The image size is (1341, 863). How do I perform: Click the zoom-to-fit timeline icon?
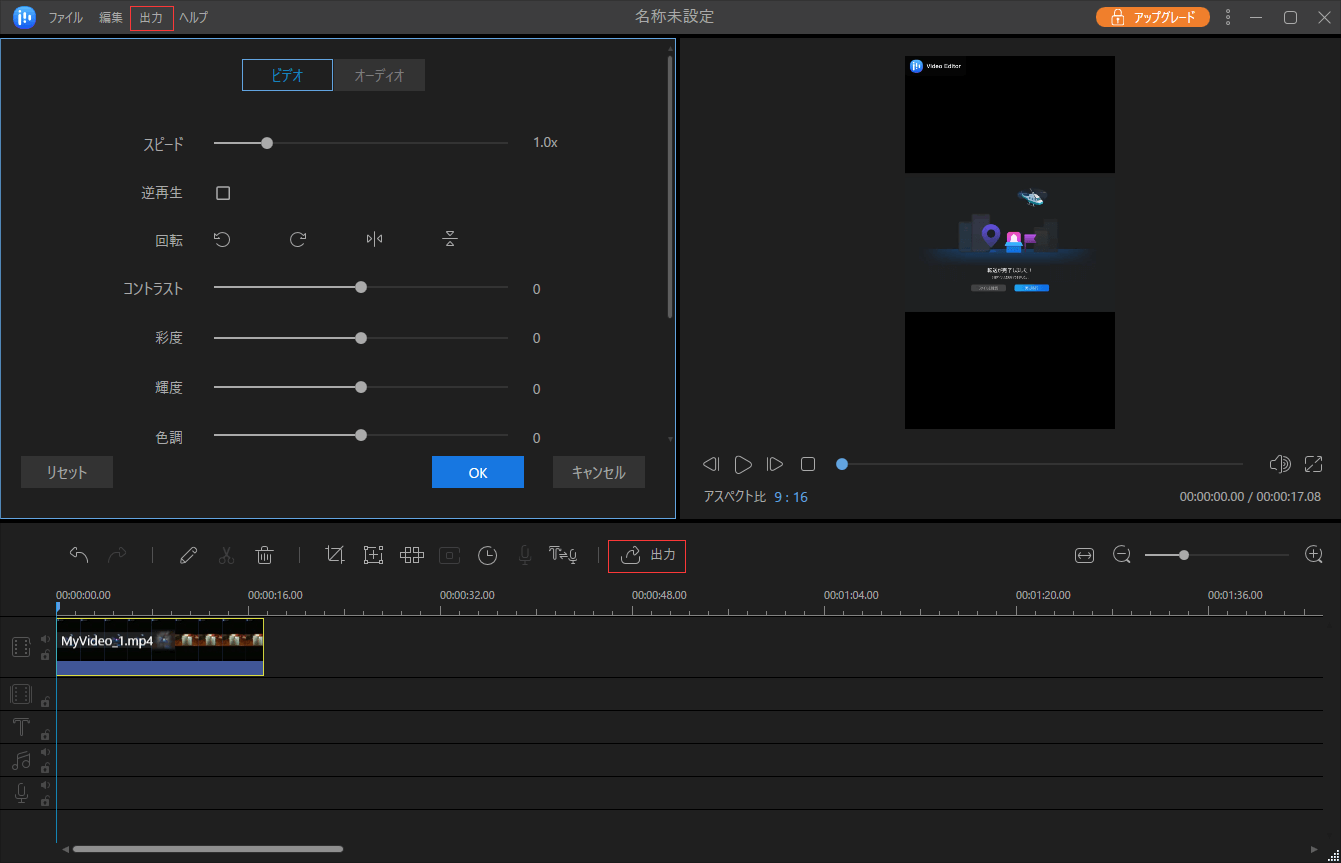[1083, 555]
